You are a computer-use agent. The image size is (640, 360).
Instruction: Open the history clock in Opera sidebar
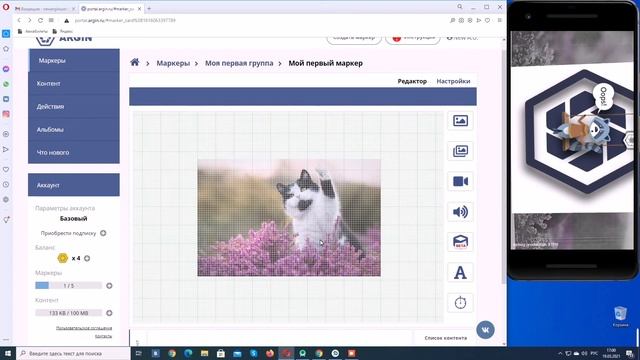point(6,184)
